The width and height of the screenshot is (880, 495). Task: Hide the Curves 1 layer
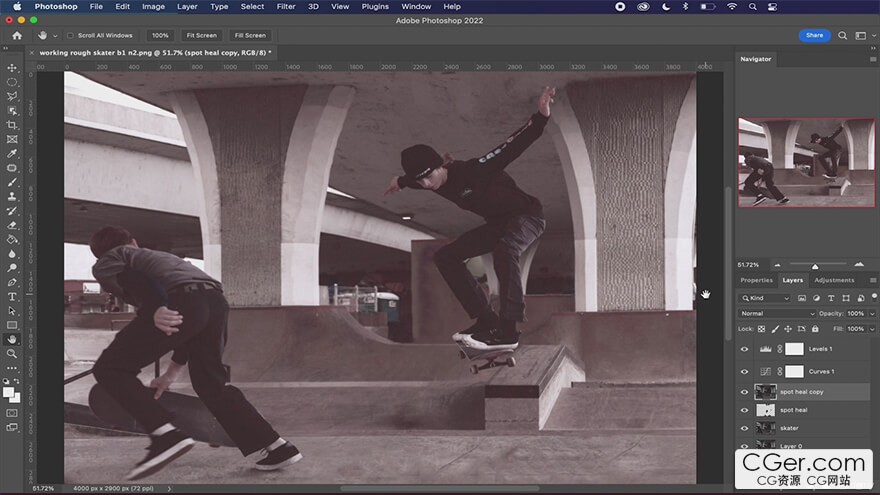pos(744,371)
